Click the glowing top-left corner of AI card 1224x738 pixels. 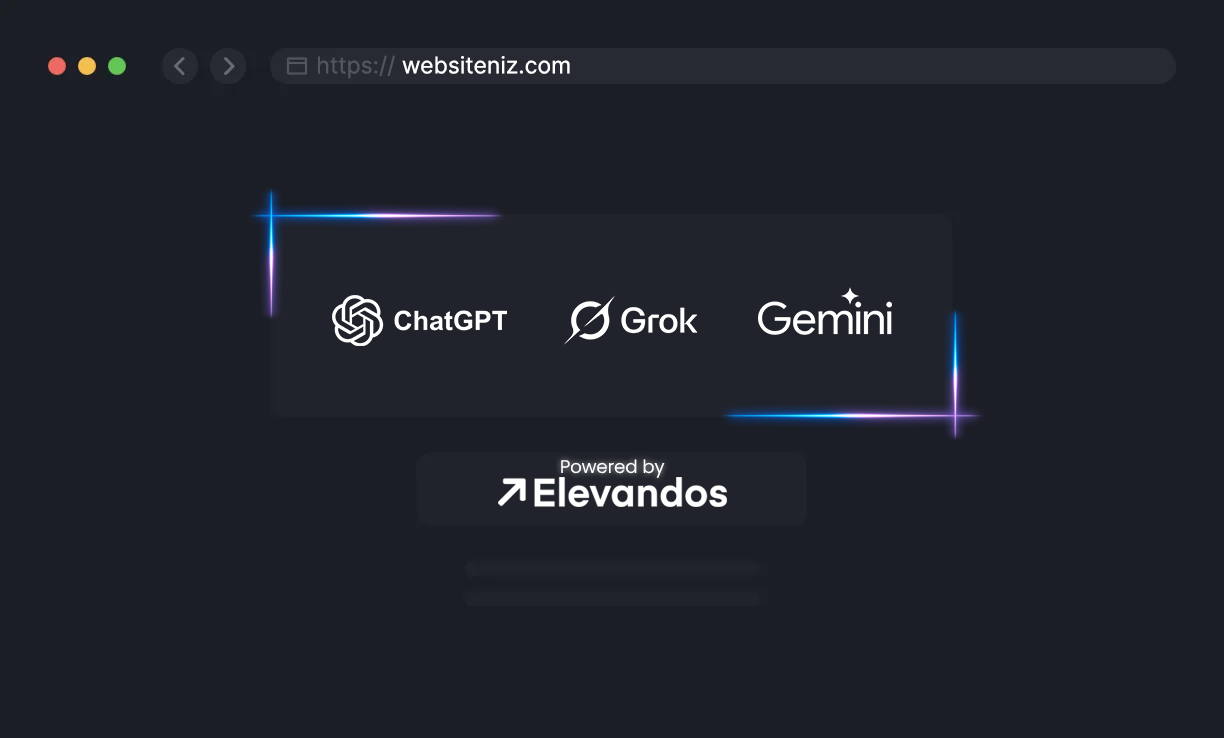click(x=271, y=215)
